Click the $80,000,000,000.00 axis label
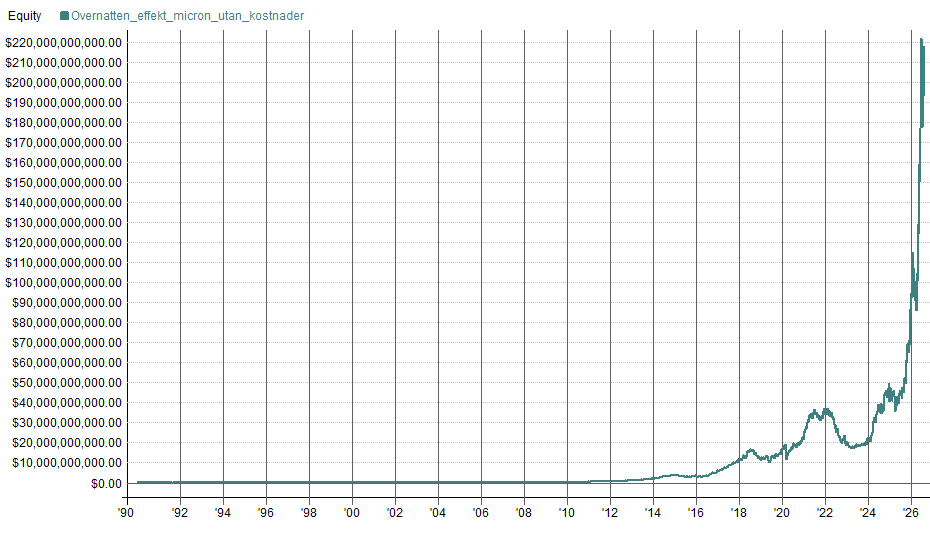The height and width of the screenshot is (535, 930). tap(67, 323)
